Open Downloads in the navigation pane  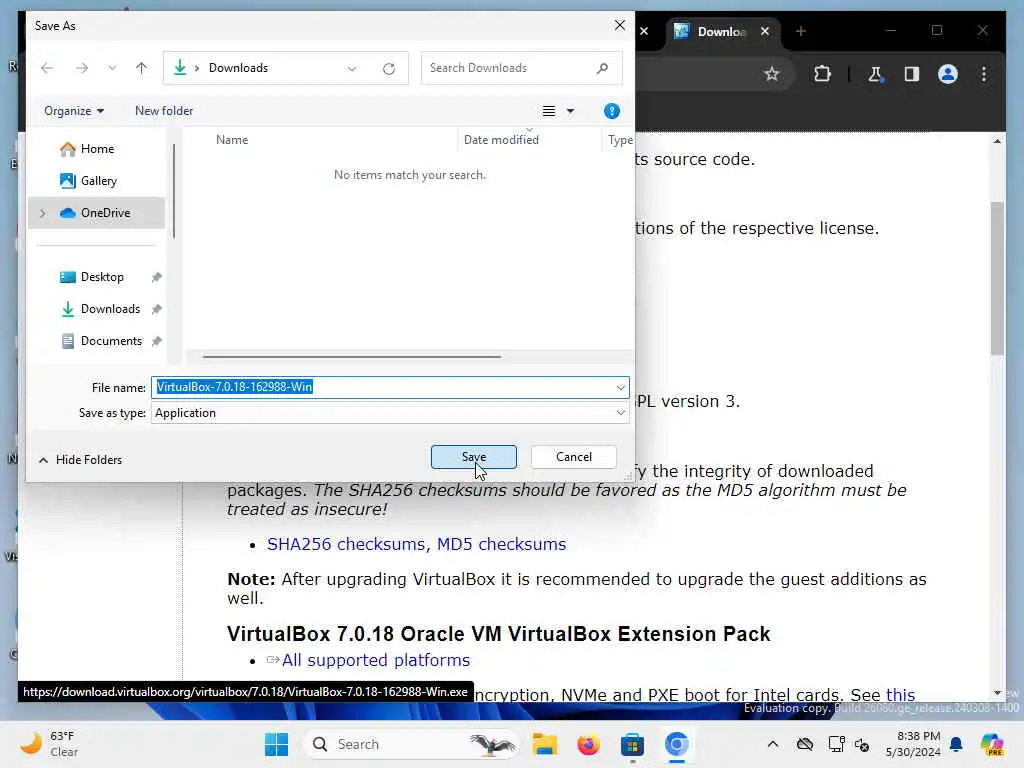point(97,309)
